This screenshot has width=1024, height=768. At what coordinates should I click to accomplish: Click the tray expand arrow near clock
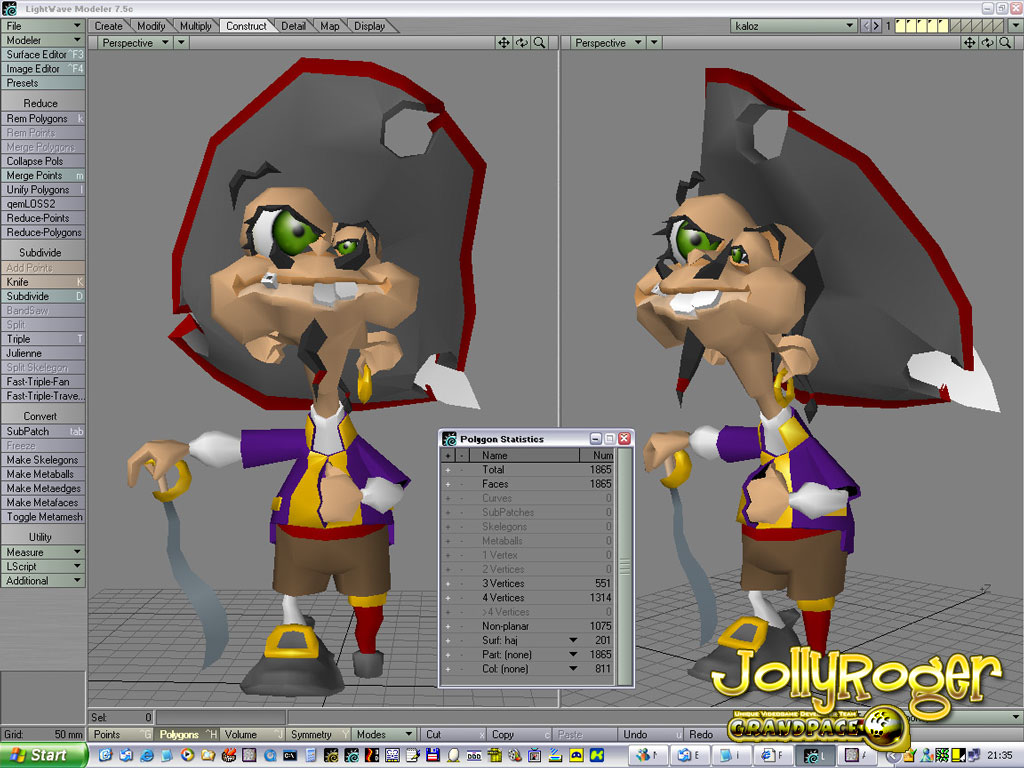[892, 756]
